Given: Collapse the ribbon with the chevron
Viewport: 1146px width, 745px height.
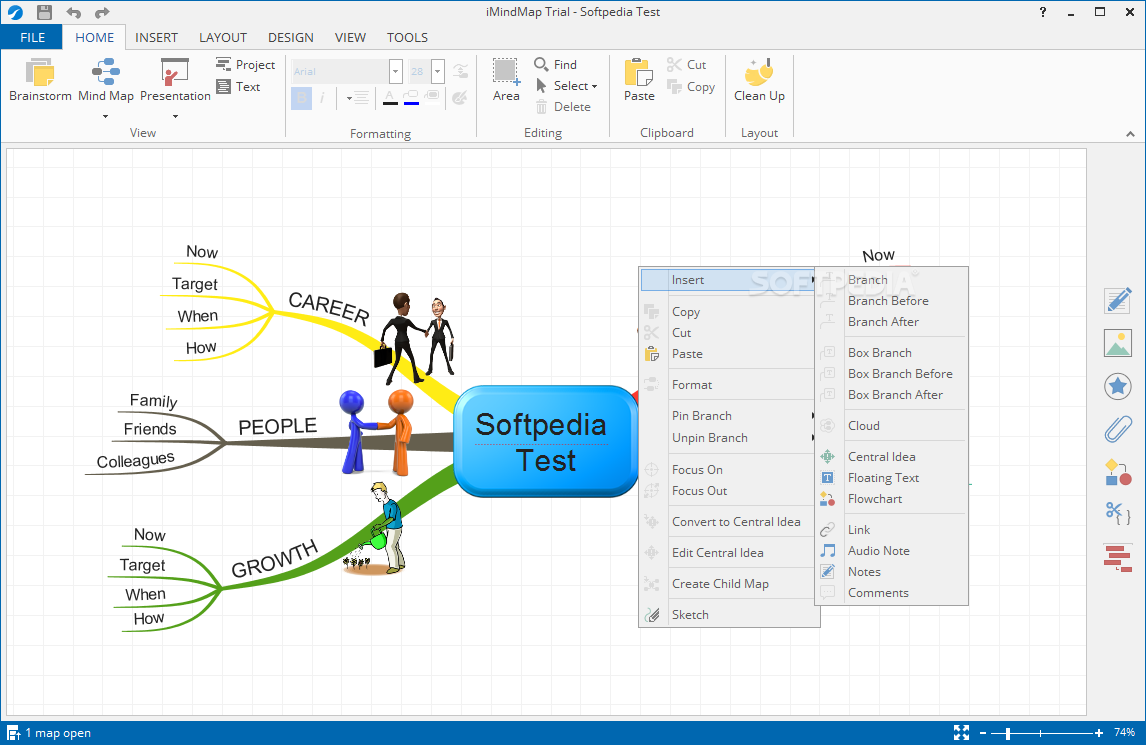Looking at the screenshot, I should (x=1130, y=134).
